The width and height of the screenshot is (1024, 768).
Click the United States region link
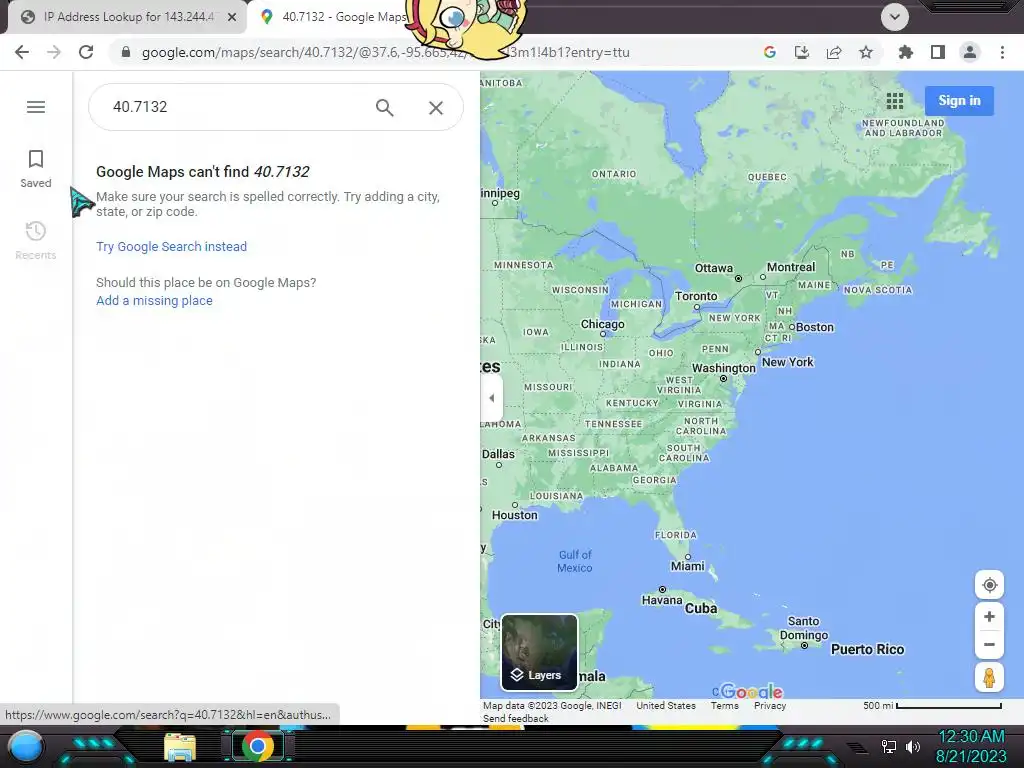pos(666,705)
